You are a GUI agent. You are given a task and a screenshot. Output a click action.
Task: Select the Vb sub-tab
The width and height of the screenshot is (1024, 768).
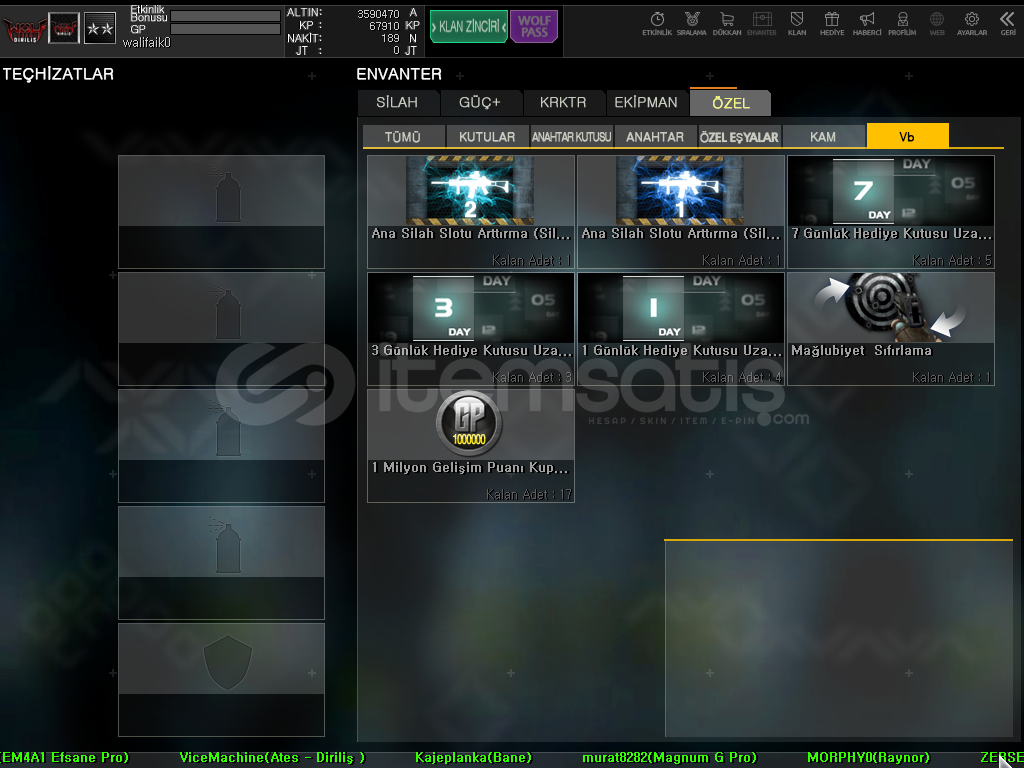907,136
